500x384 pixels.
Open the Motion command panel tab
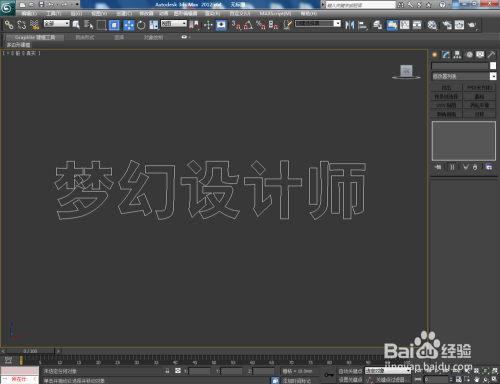[x=469, y=55]
